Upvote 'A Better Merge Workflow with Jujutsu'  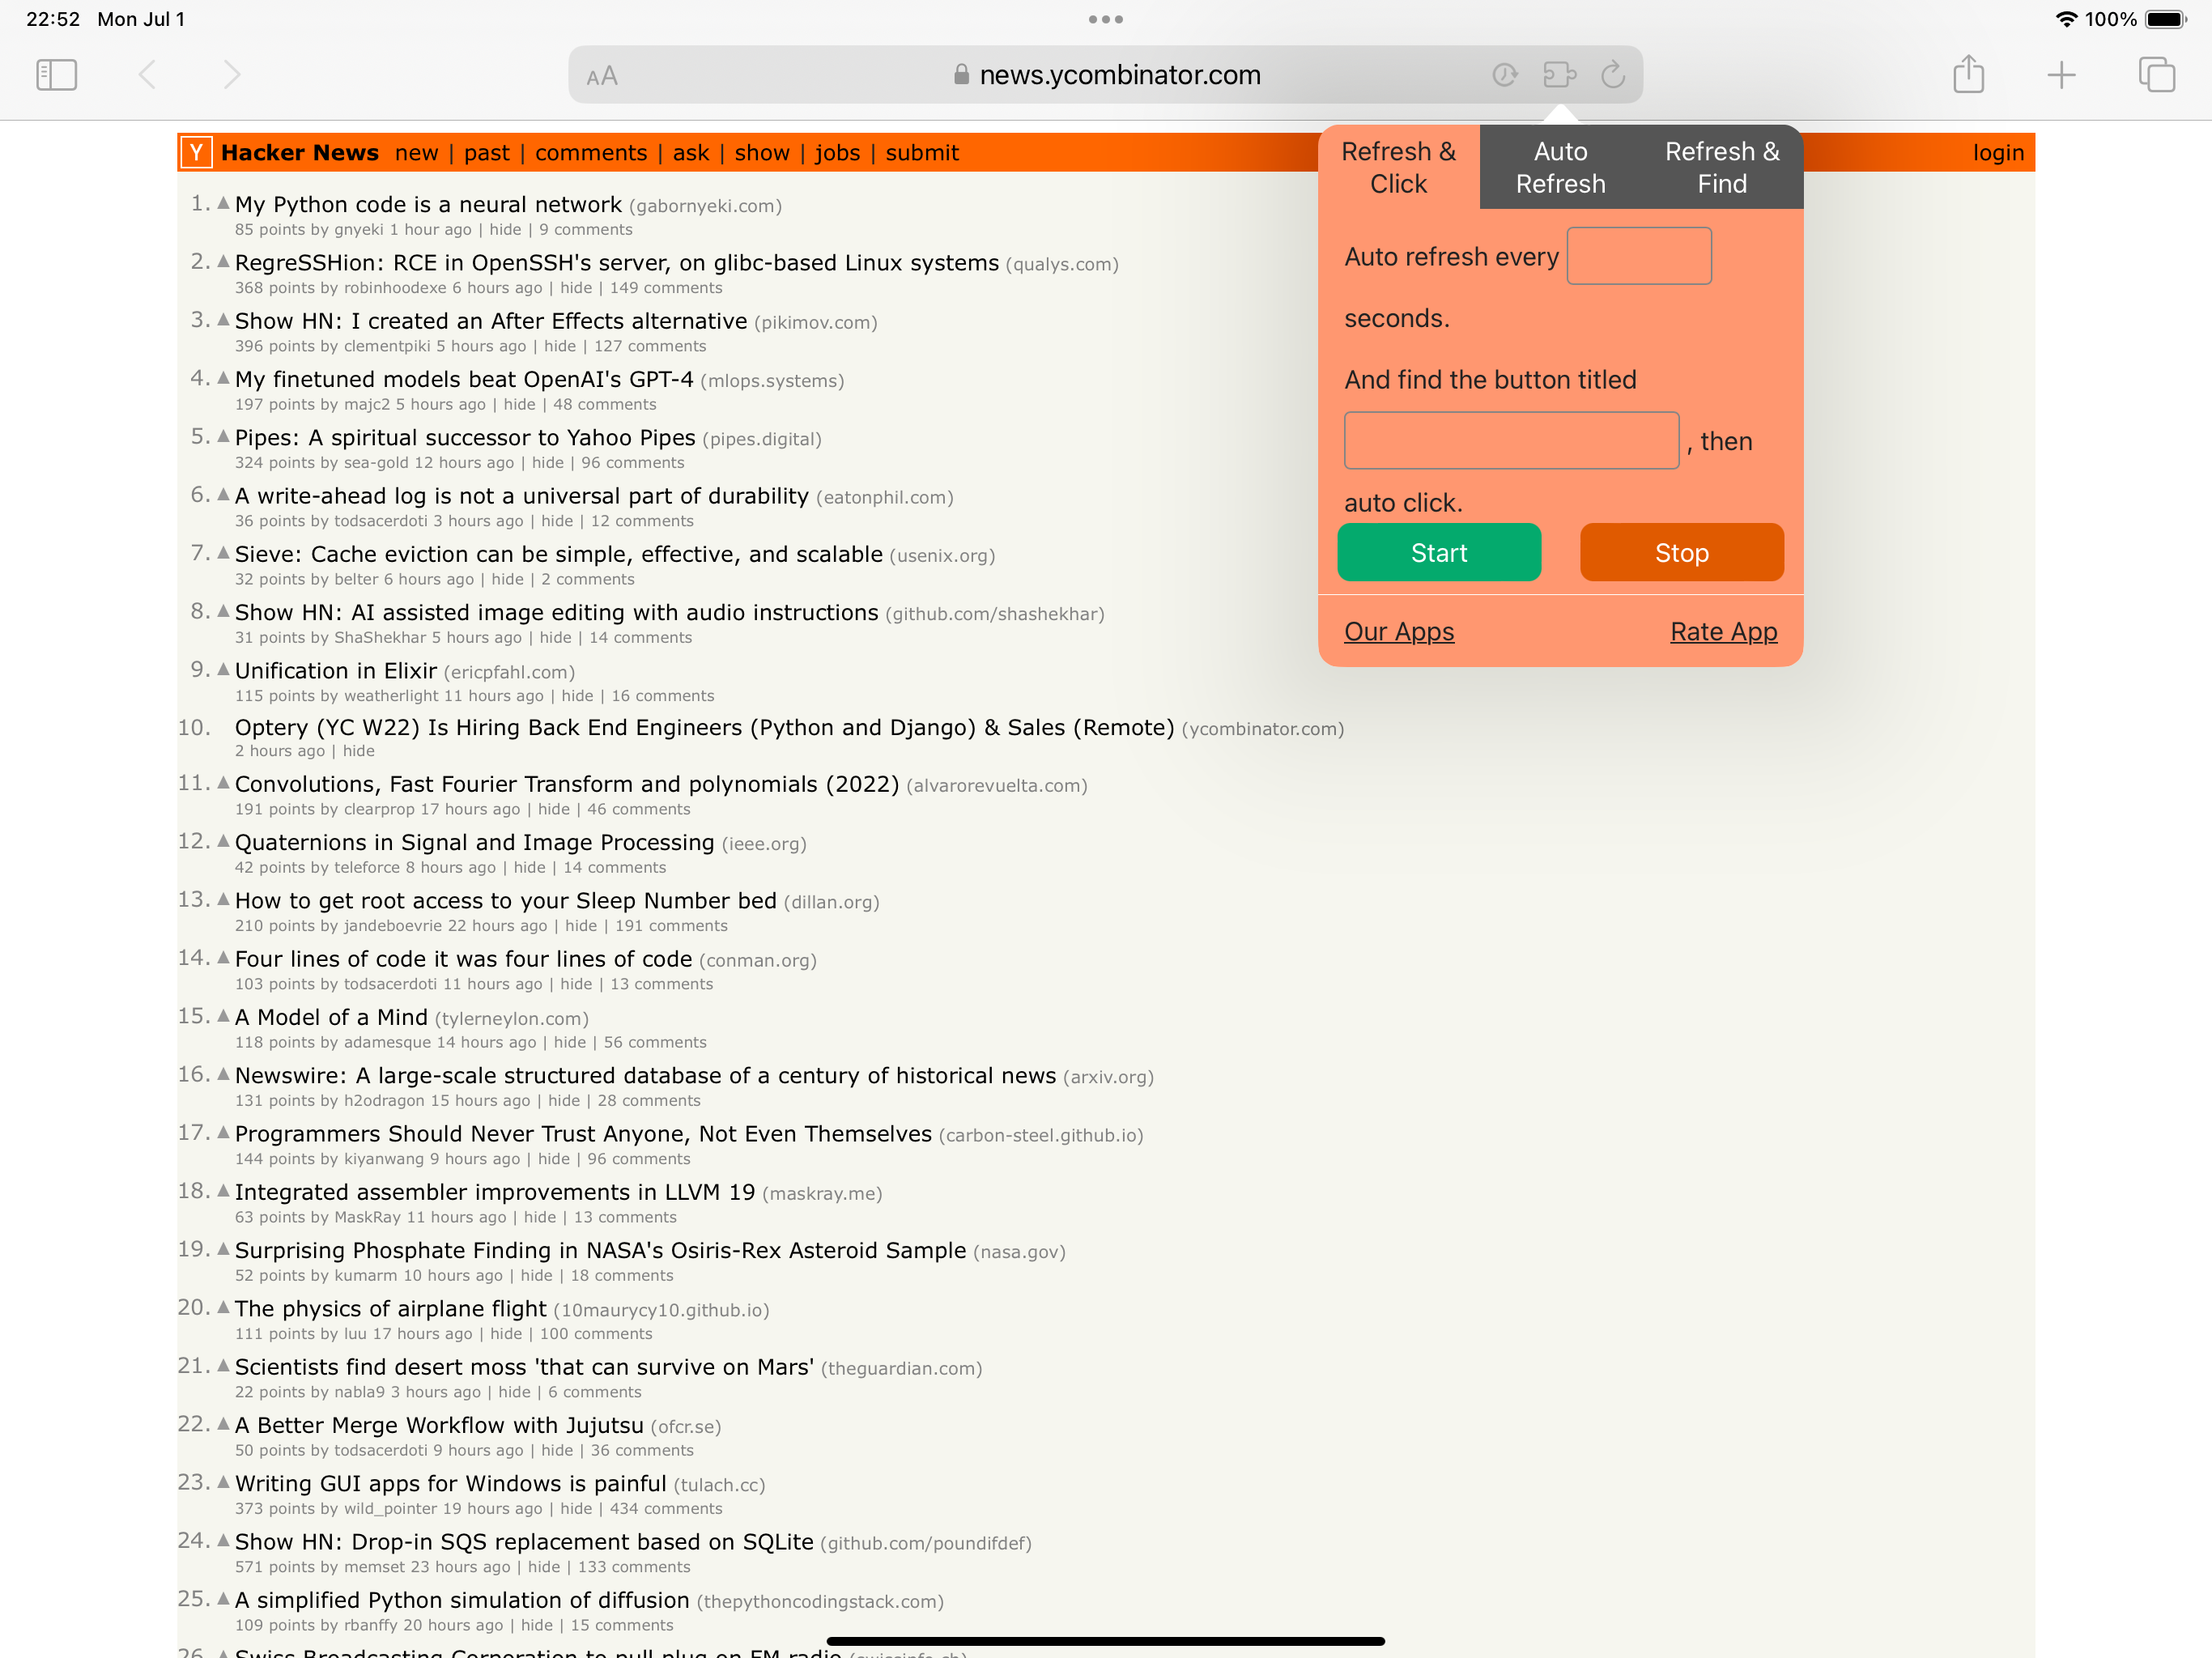pyautogui.click(x=223, y=1424)
